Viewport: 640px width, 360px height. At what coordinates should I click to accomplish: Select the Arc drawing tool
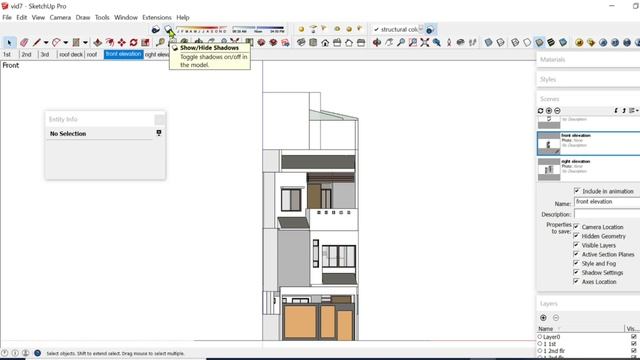(x=56, y=42)
